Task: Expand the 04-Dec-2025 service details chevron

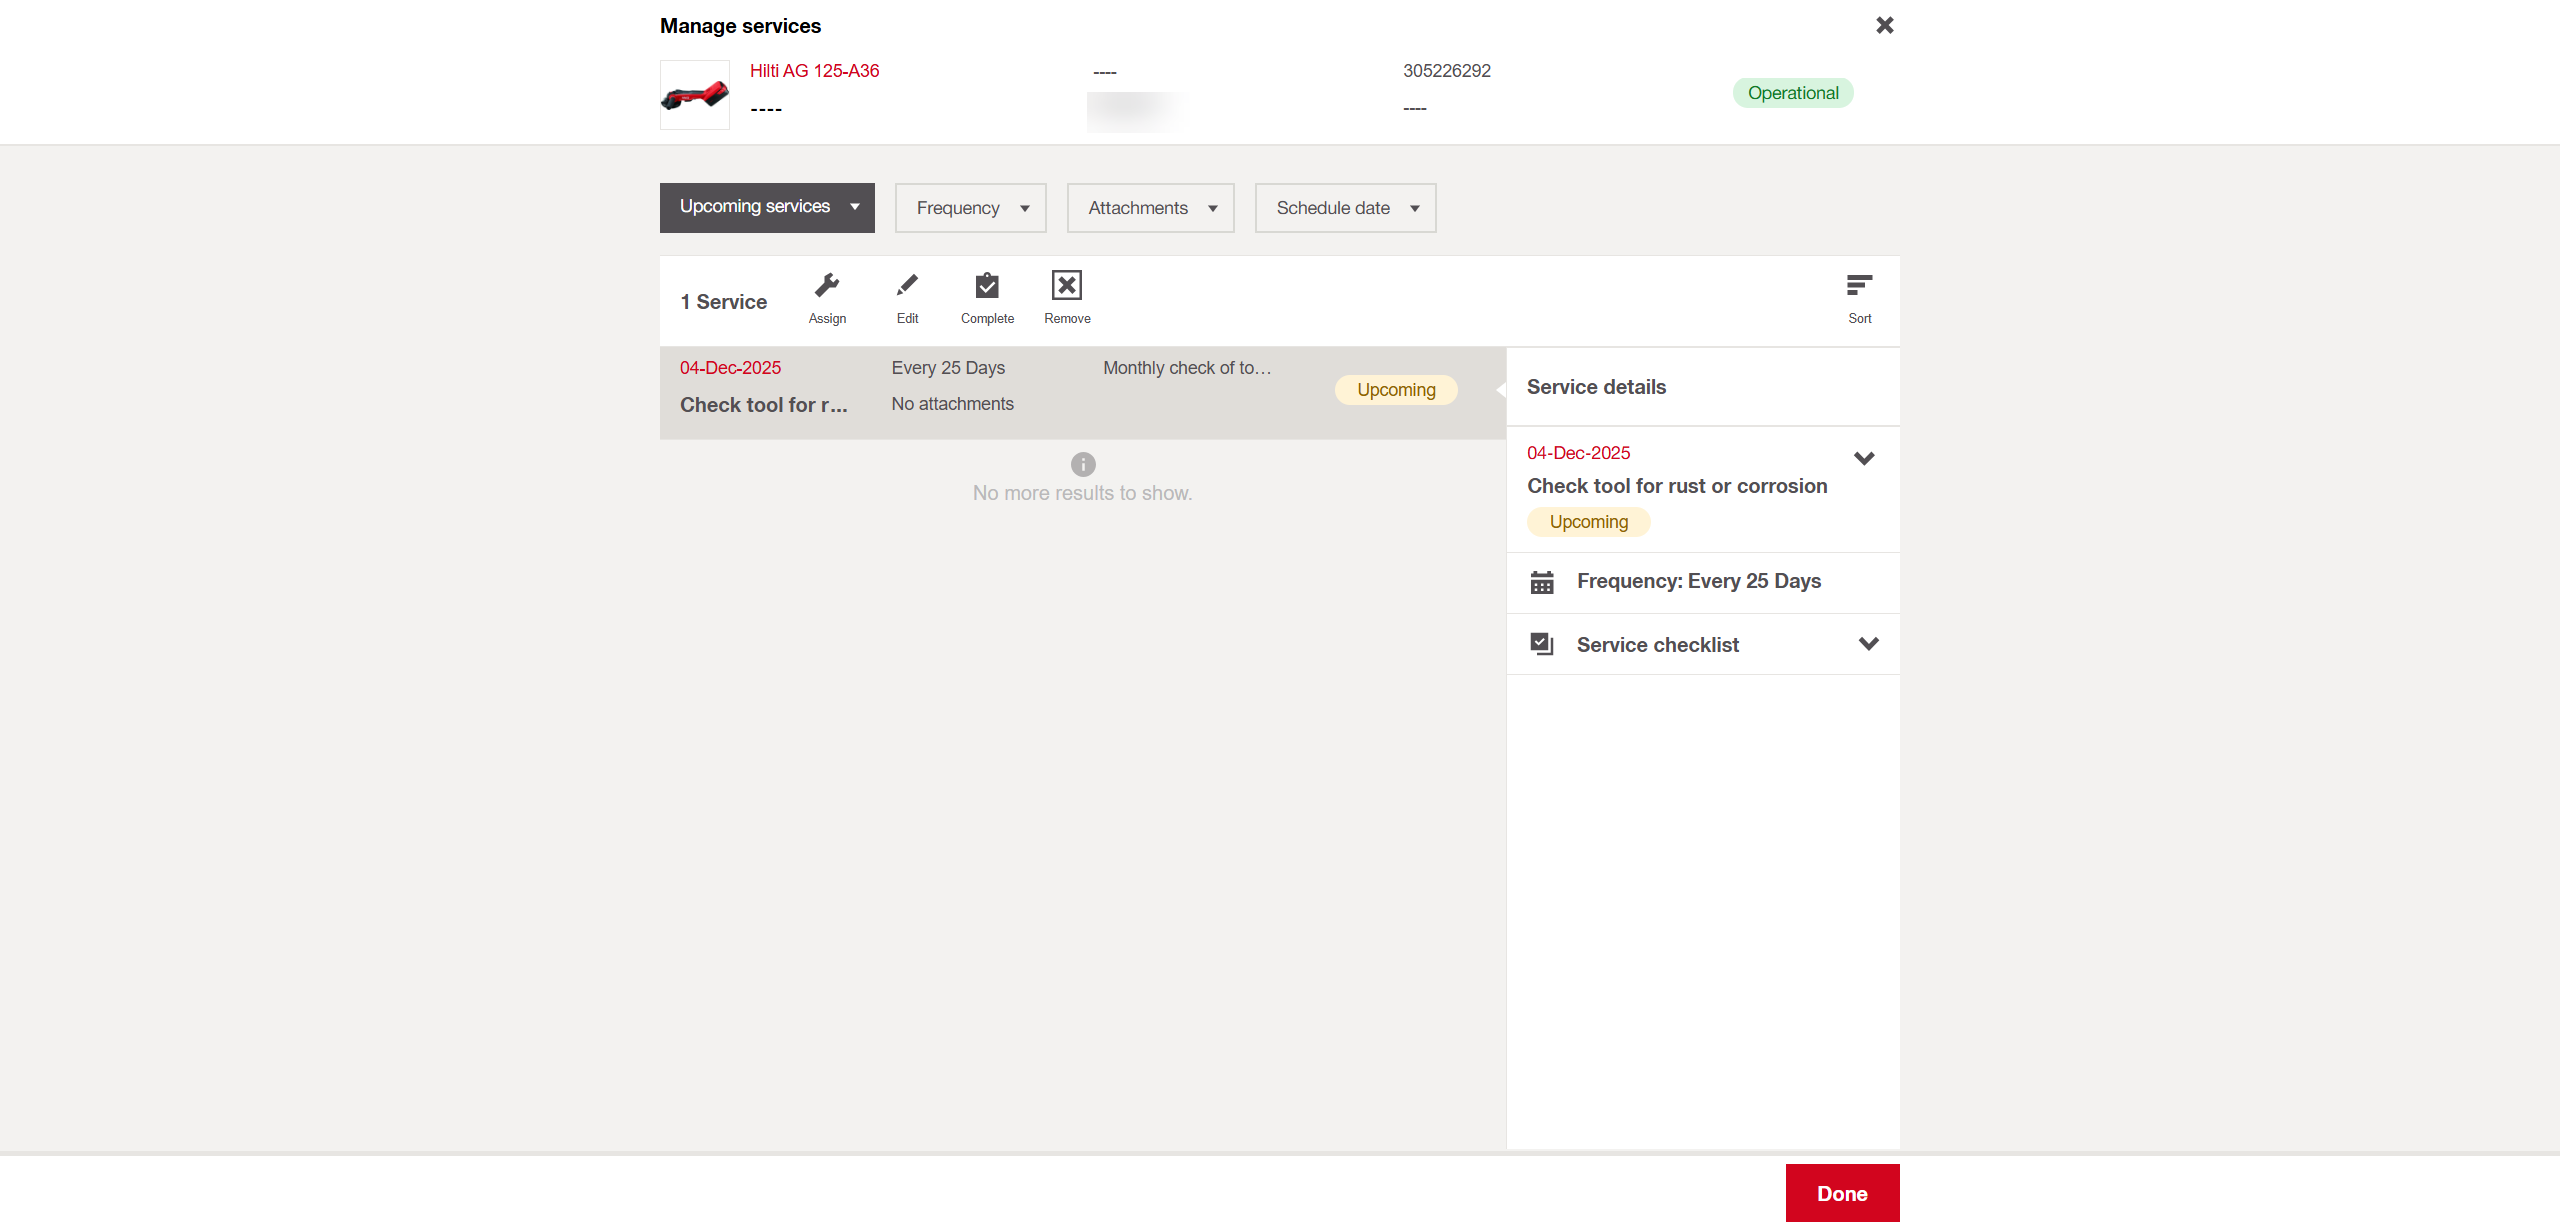Action: point(1864,459)
